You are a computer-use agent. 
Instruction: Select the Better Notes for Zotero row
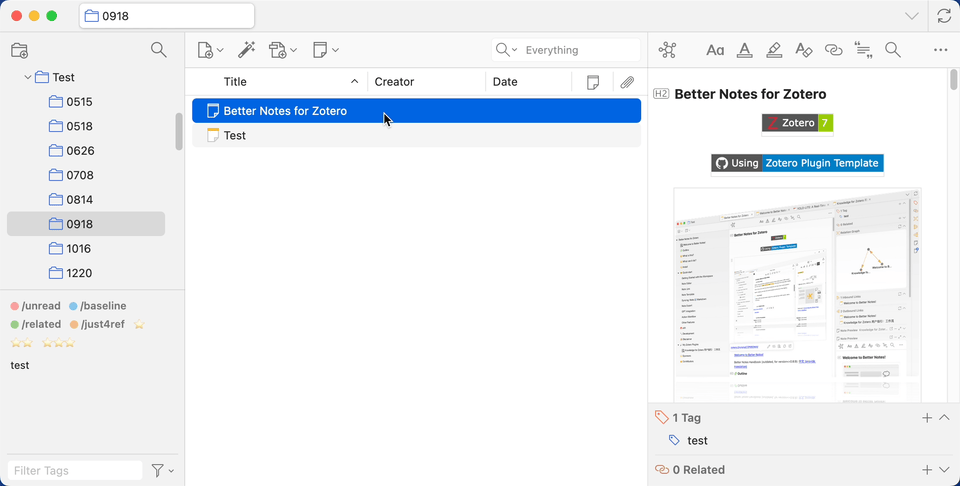click(x=416, y=111)
